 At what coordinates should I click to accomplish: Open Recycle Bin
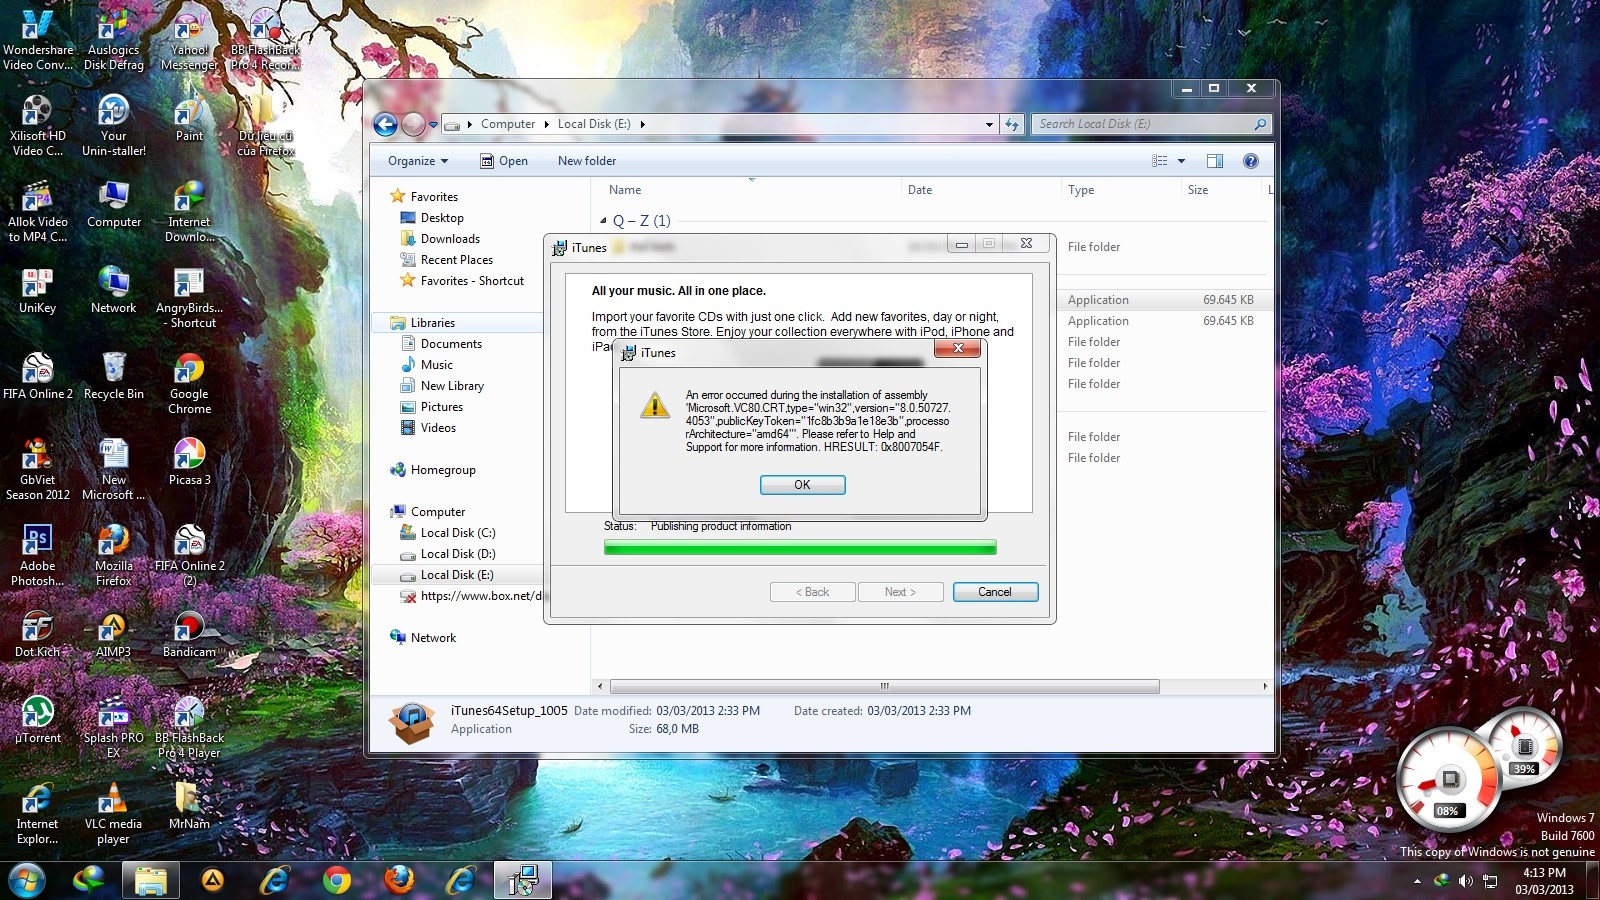click(114, 378)
